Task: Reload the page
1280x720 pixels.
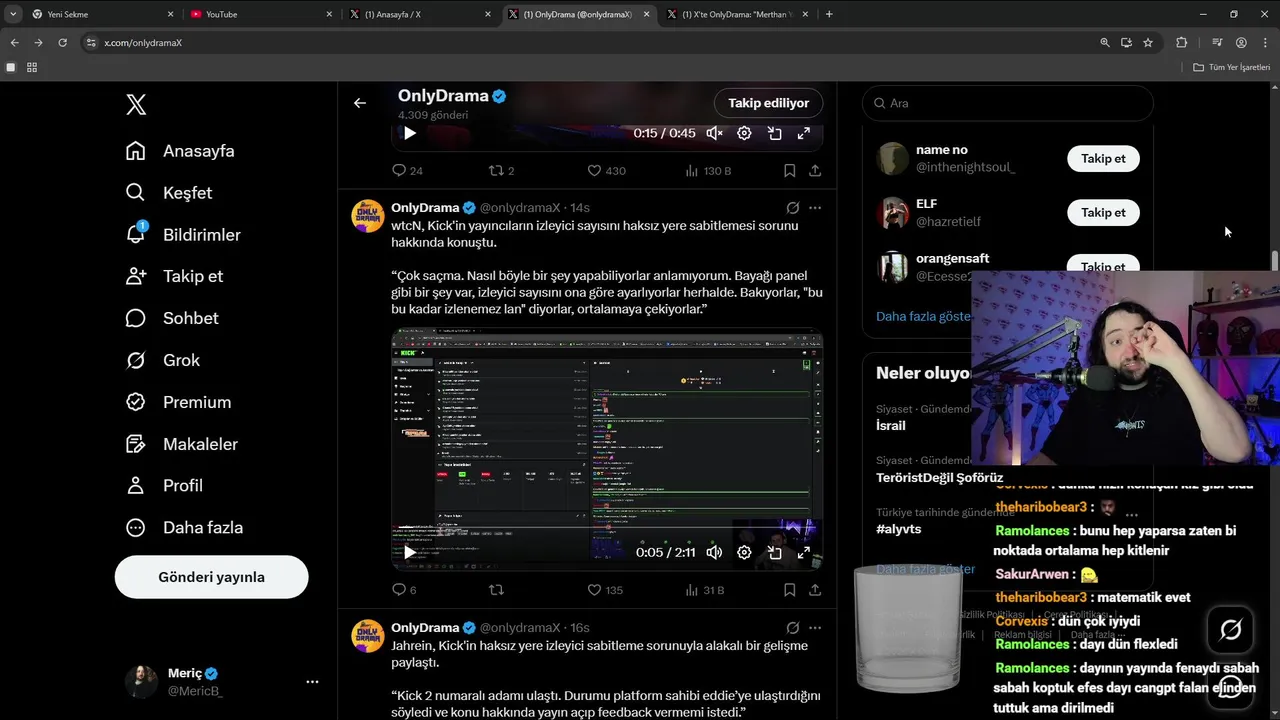Action: click(62, 43)
